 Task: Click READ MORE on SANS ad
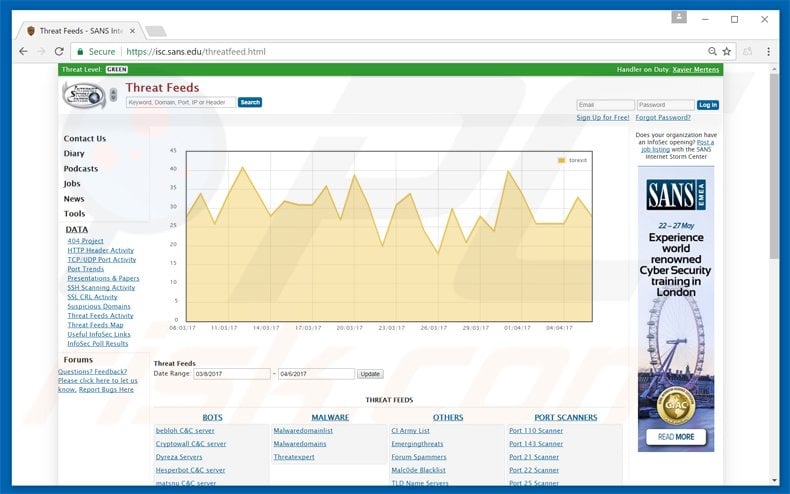[x=676, y=437]
